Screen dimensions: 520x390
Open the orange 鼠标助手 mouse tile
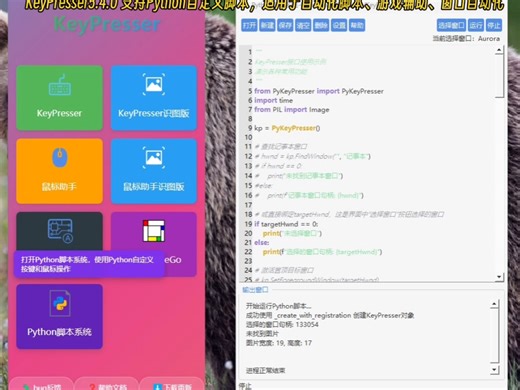pyautogui.click(x=59, y=171)
